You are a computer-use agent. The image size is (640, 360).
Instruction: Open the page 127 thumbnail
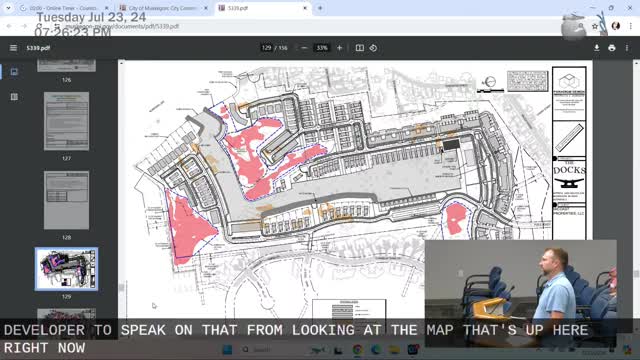tap(67, 121)
